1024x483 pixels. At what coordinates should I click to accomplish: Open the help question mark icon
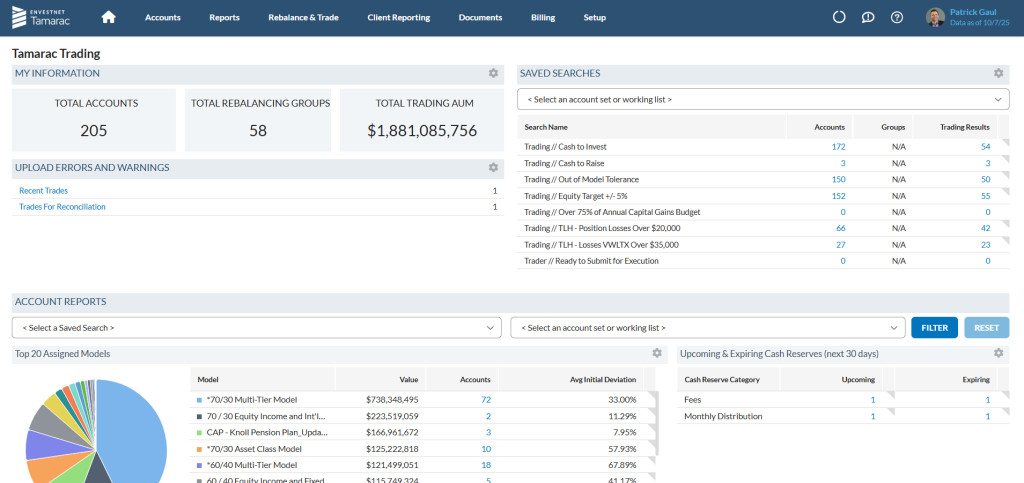(x=897, y=18)
